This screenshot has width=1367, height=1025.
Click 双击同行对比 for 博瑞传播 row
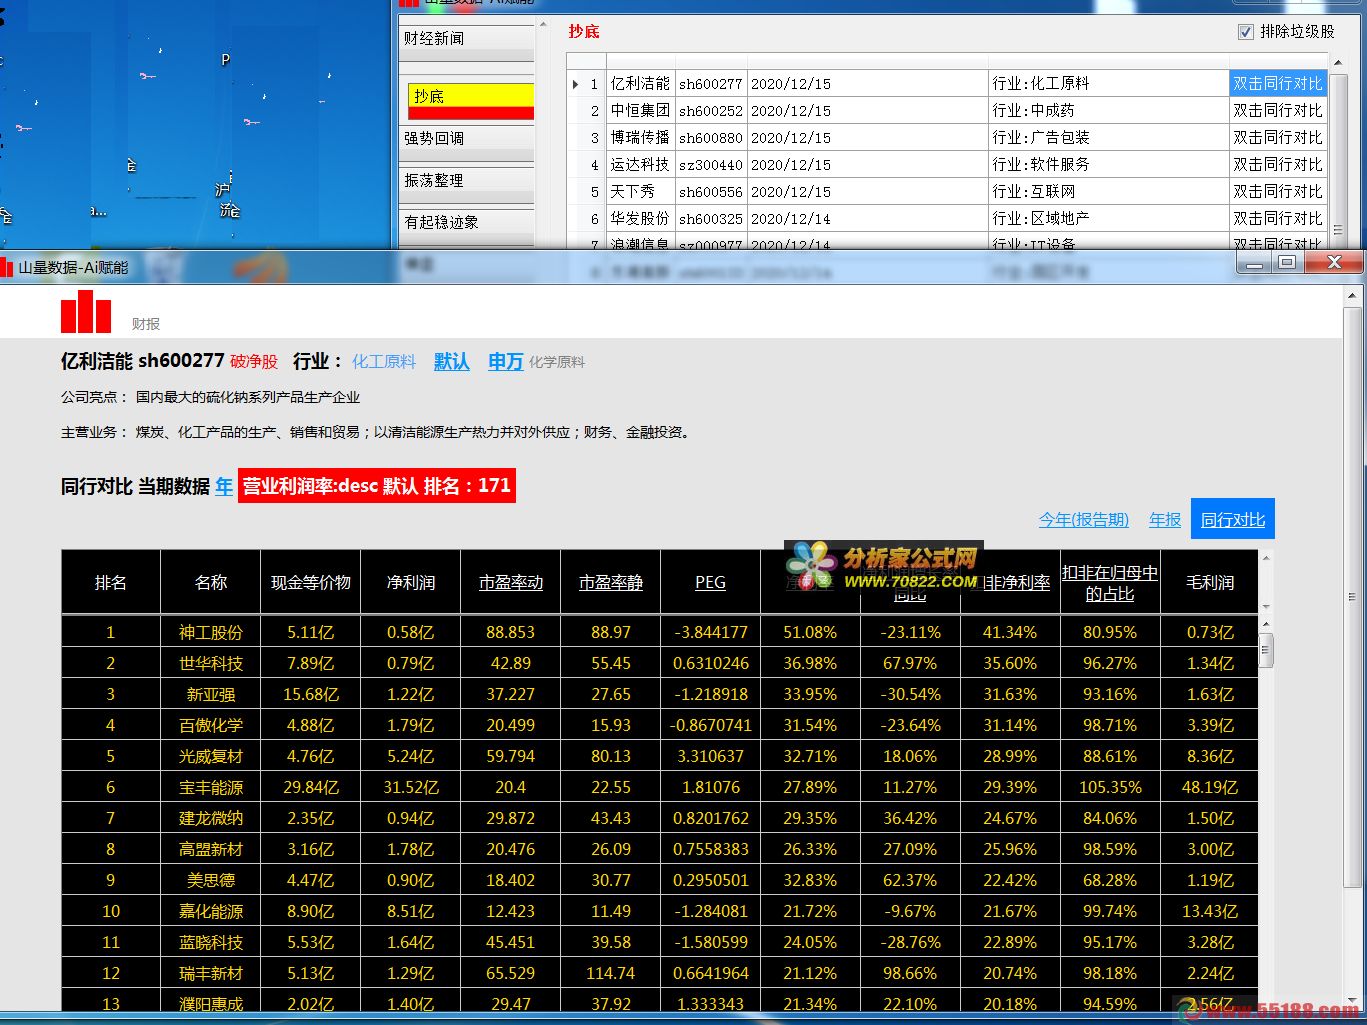pyautogui.click(x=1277, y=137)
